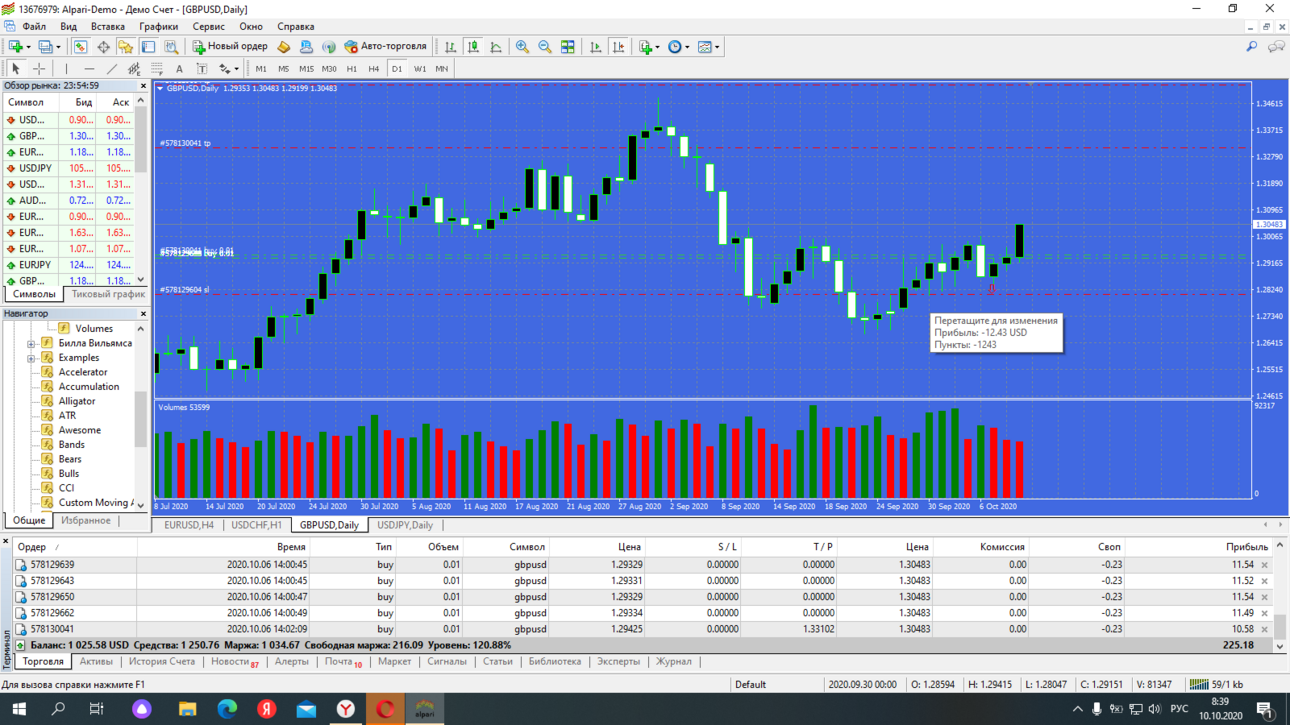Viewport: 1290px width, 725px height.
Task: Open the Вставка menu
Action: pyautogui.click(x=107, y=27)
